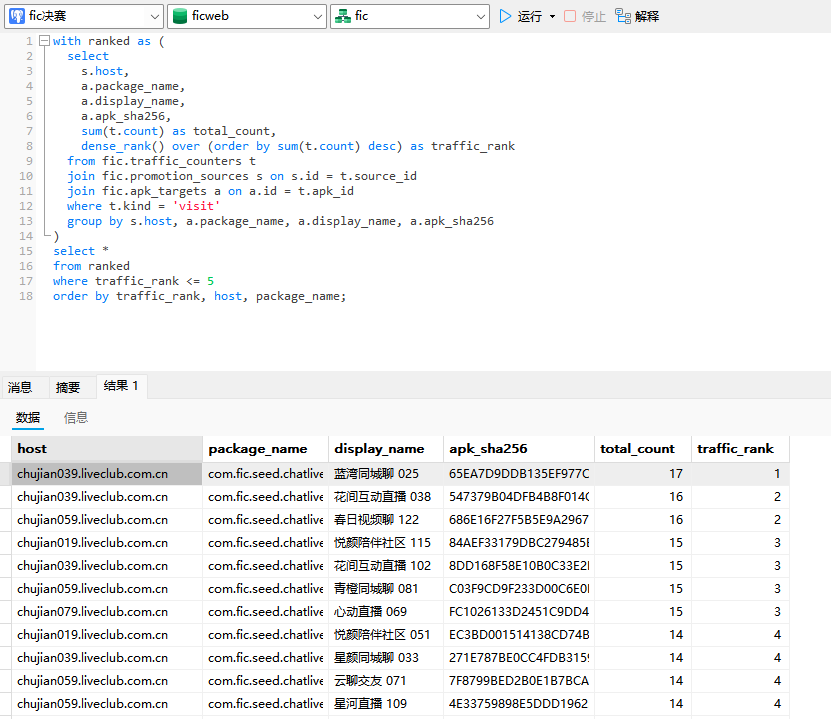Screen dimensions: 831x719
Task: Open the fic schema dropdown
Action: pyautogui.click(x=410, y=16)
